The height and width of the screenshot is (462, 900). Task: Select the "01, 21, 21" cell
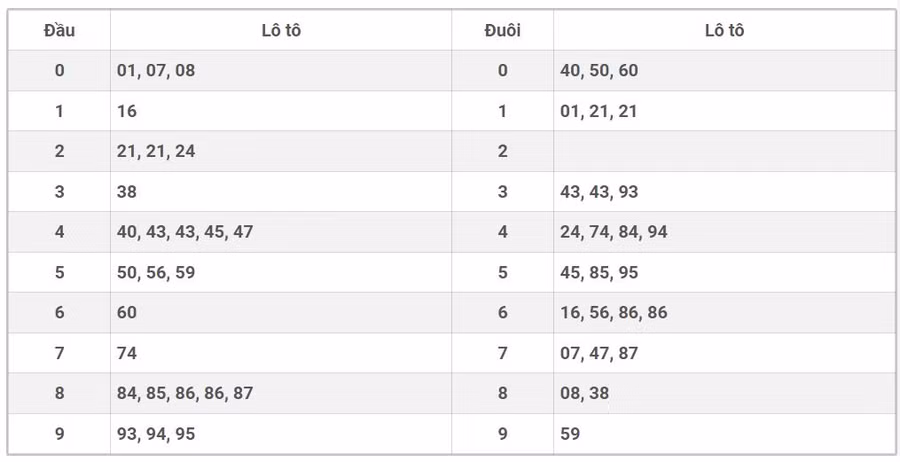[x=599, y=111]
